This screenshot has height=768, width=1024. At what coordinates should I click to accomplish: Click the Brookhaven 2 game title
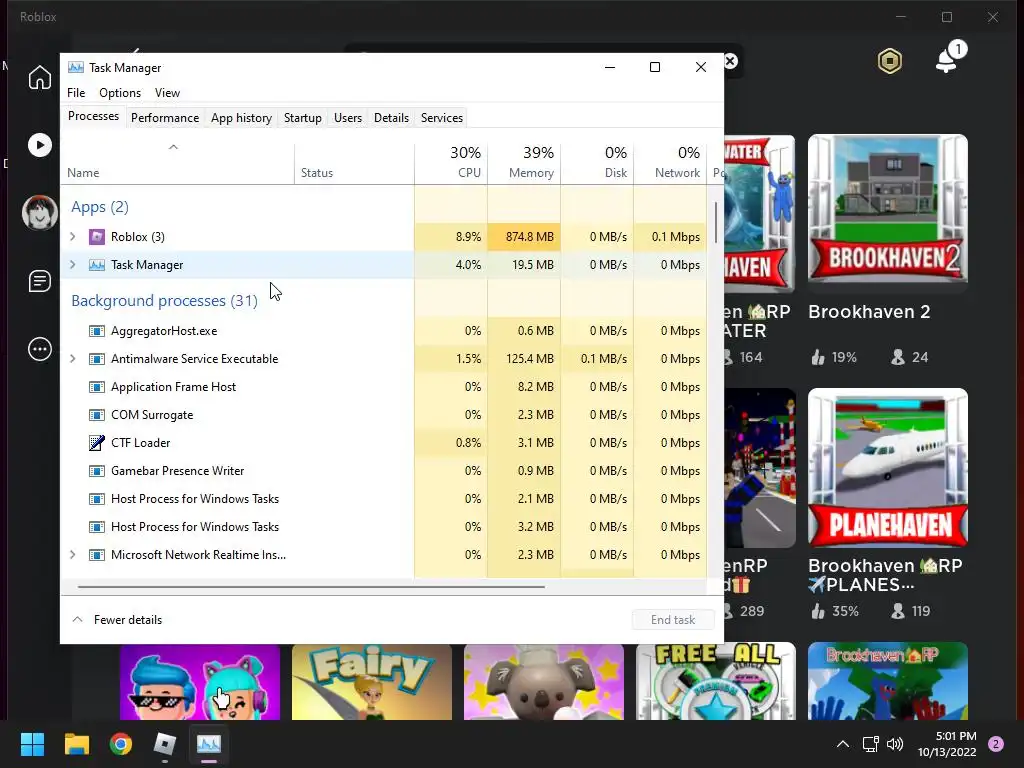click(869, 312)
